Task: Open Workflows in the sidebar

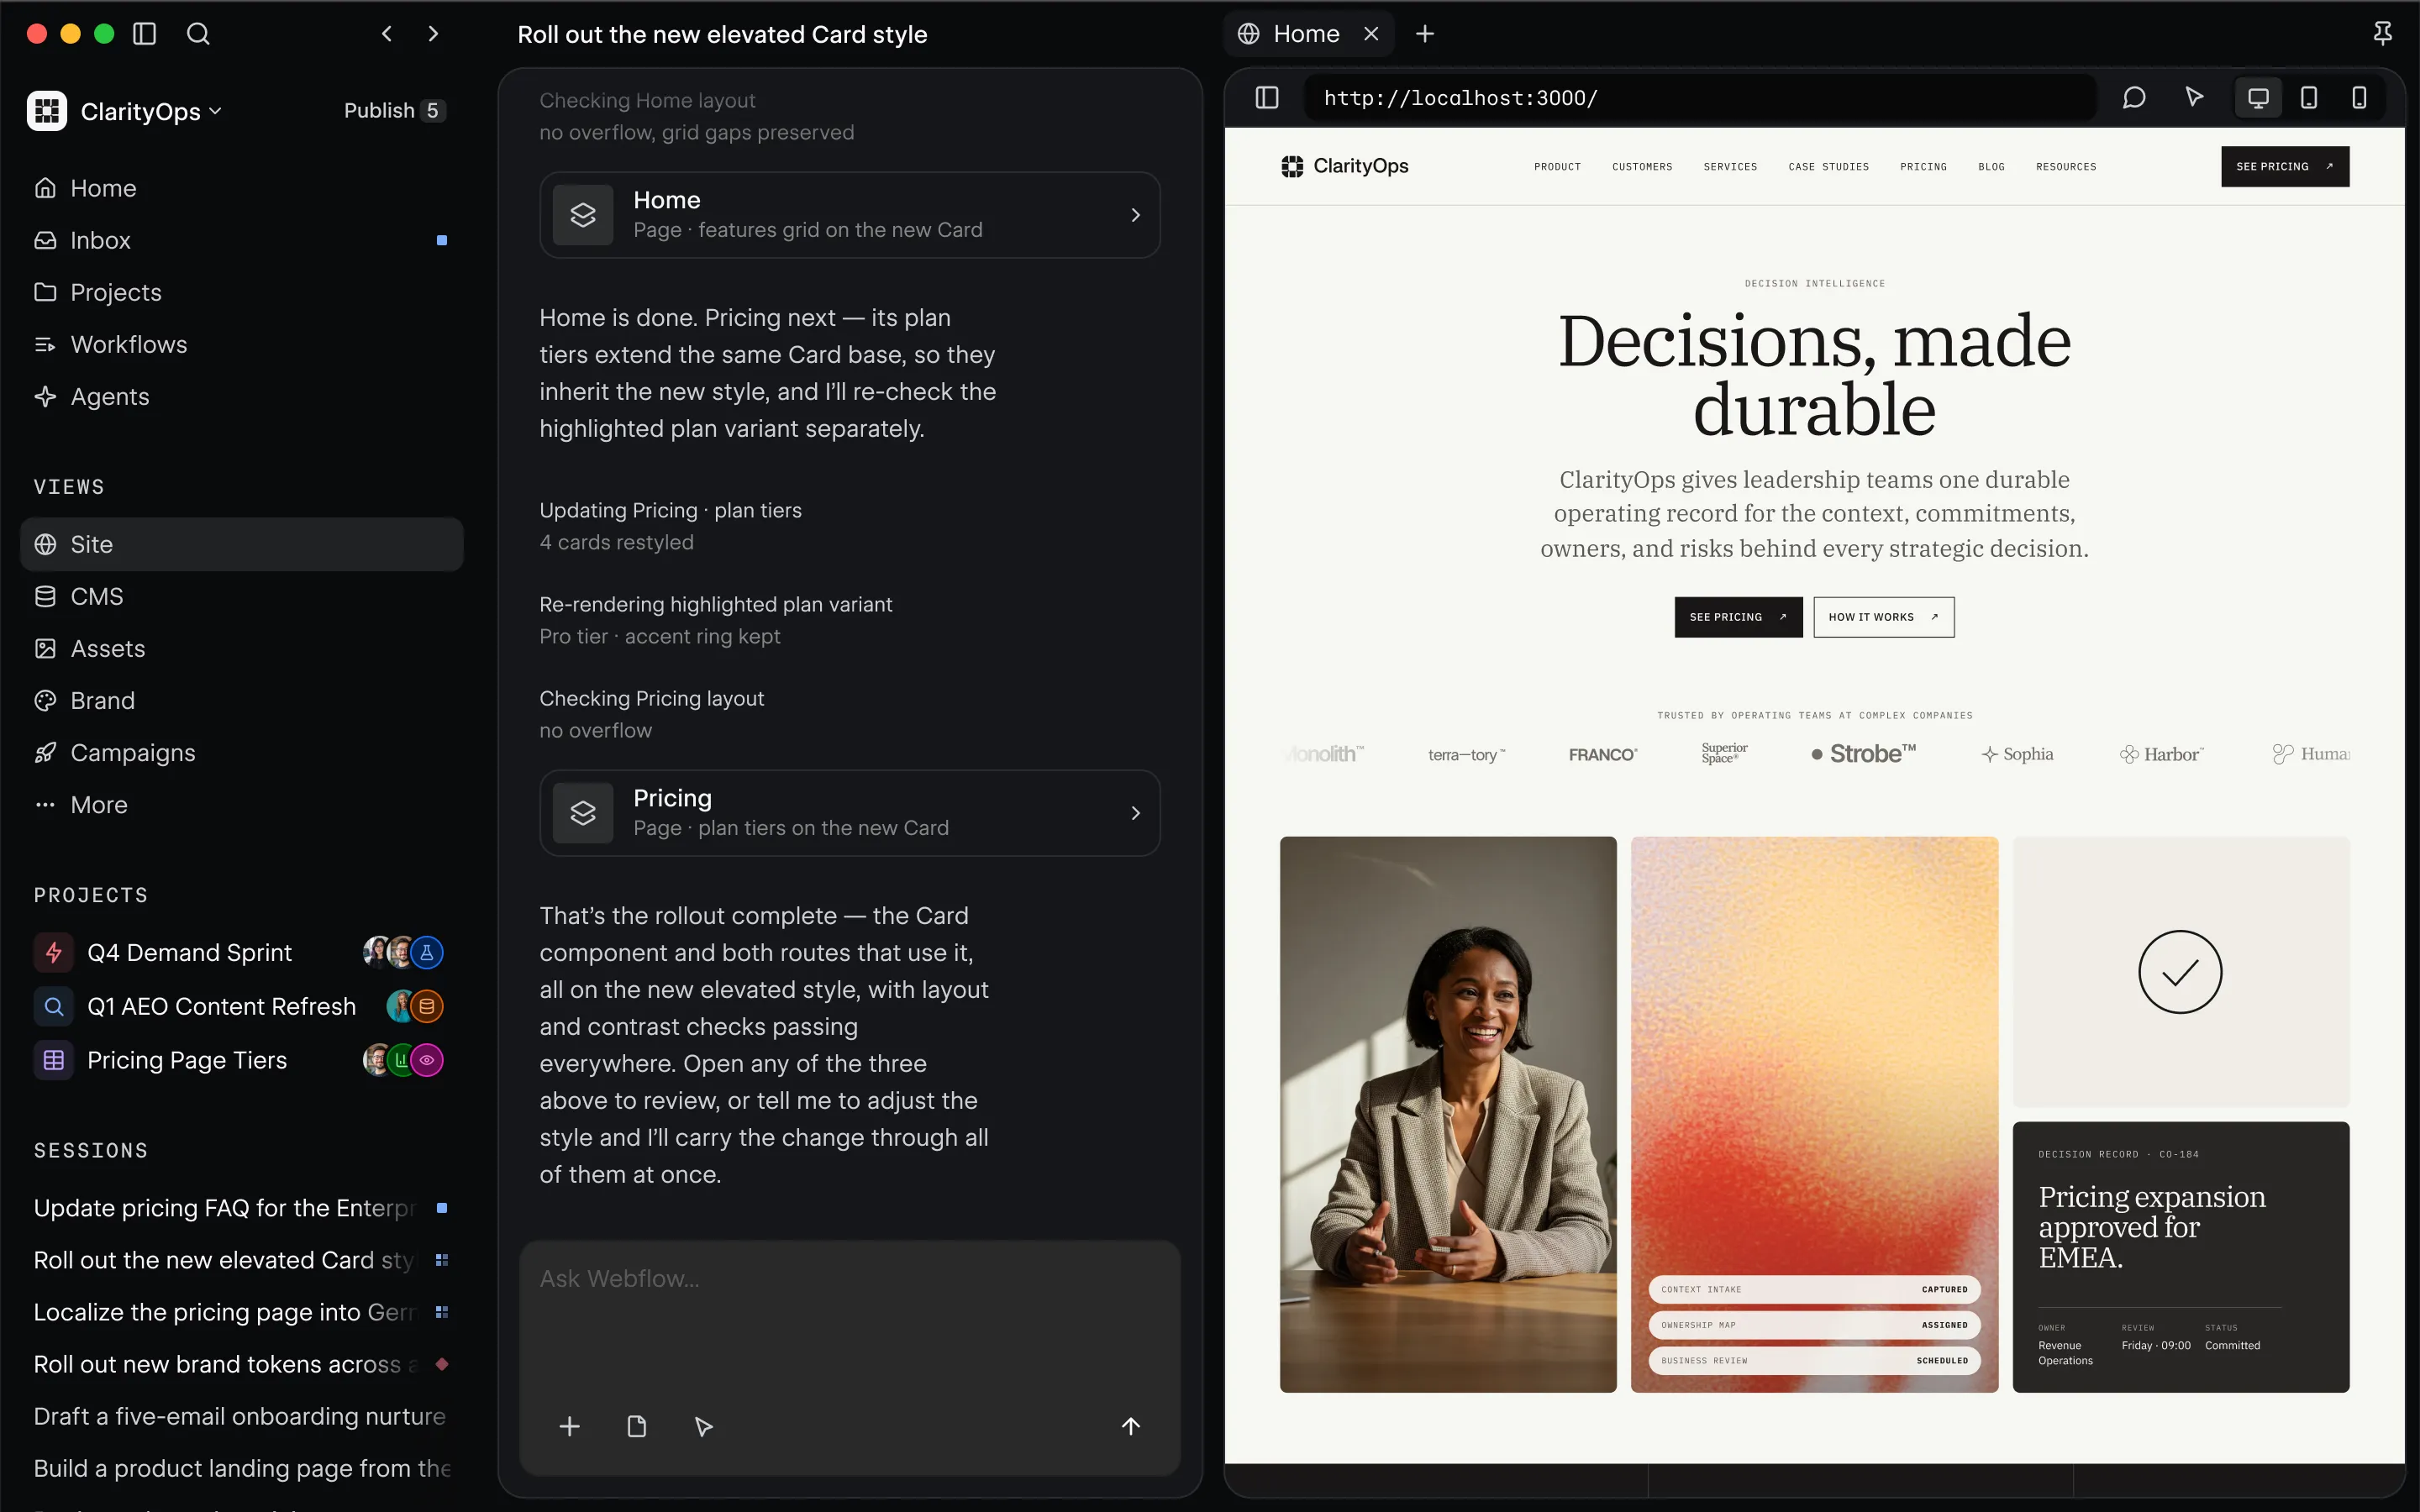Action: click(x=242, y=344)
